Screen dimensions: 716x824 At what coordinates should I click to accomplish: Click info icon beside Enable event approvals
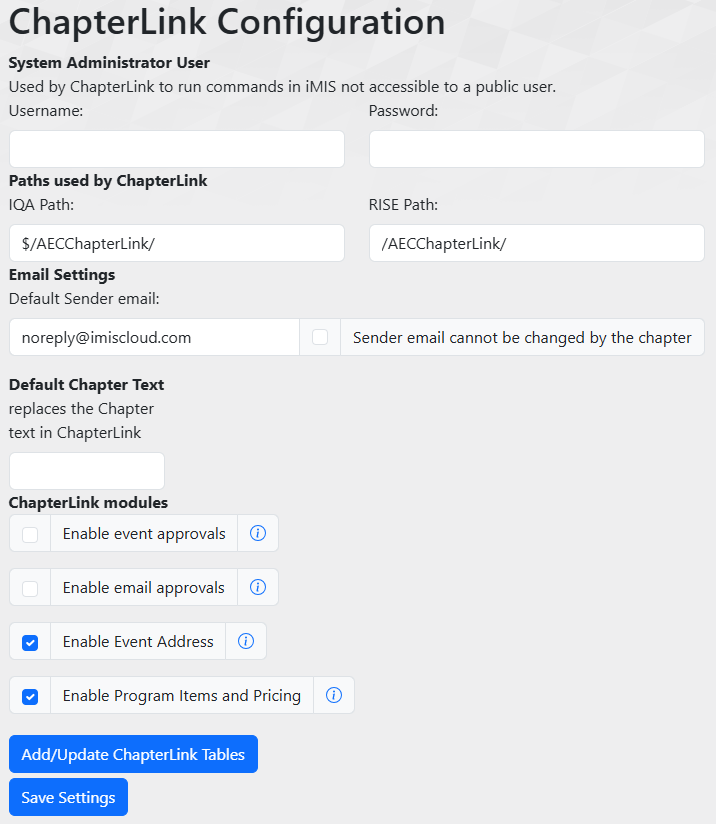pyautogui.click(x=257, y=534)
